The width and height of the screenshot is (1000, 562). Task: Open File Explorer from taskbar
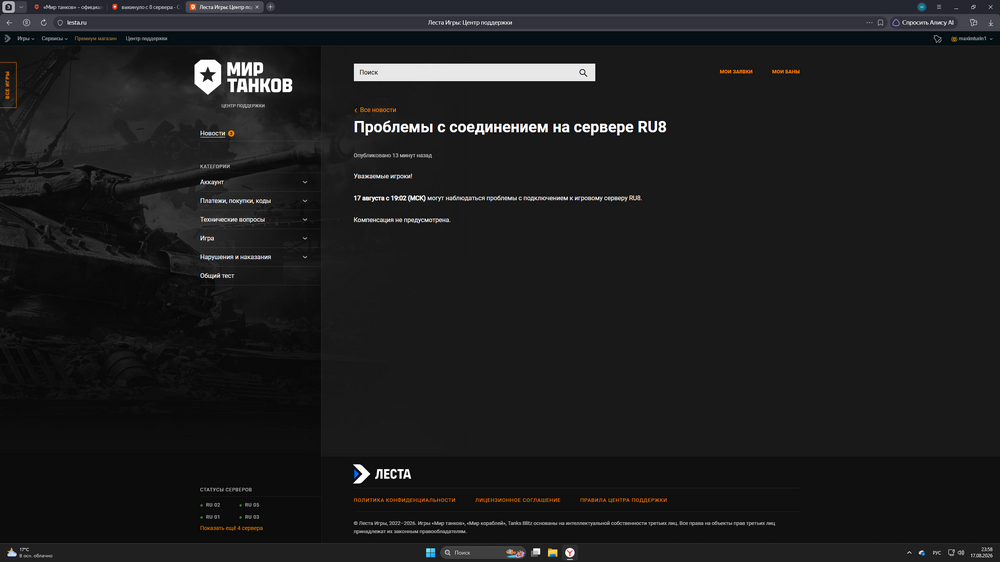[x=552, y=552]
